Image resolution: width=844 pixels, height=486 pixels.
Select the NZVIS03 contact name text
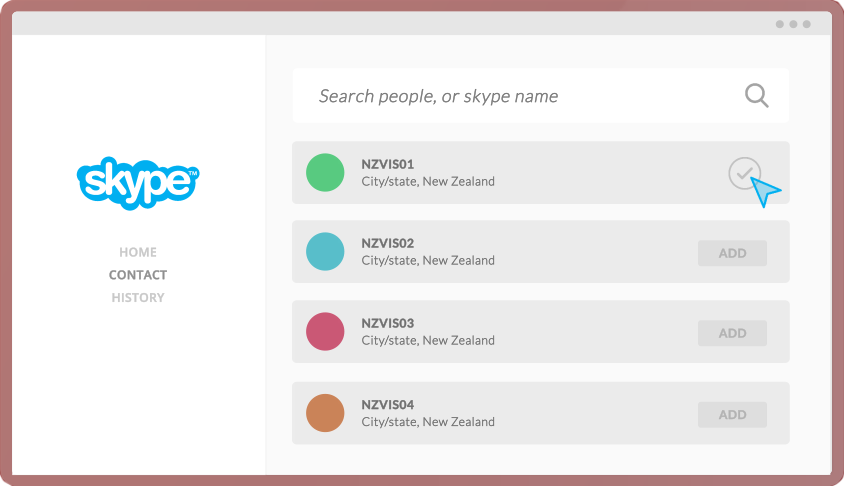coord(387,323)
